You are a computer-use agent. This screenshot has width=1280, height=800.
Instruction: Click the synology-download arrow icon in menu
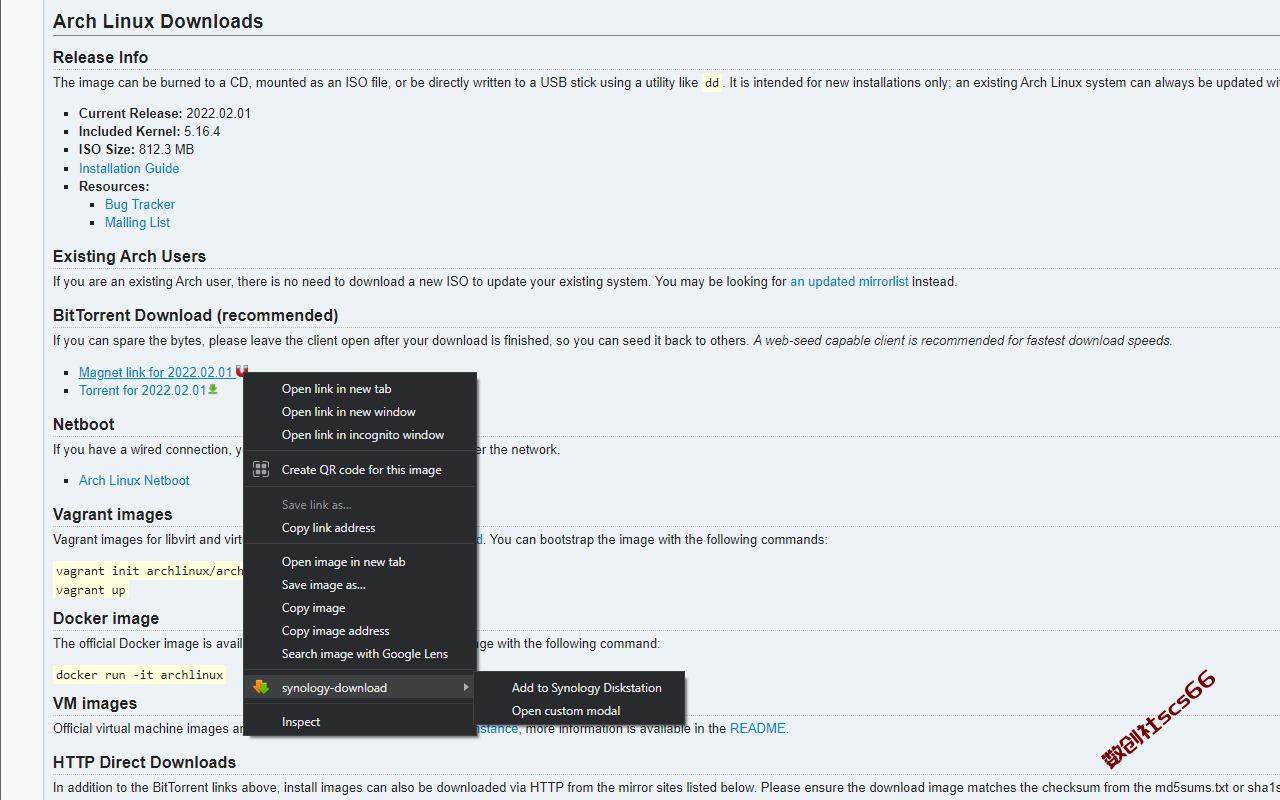[261, 687]
